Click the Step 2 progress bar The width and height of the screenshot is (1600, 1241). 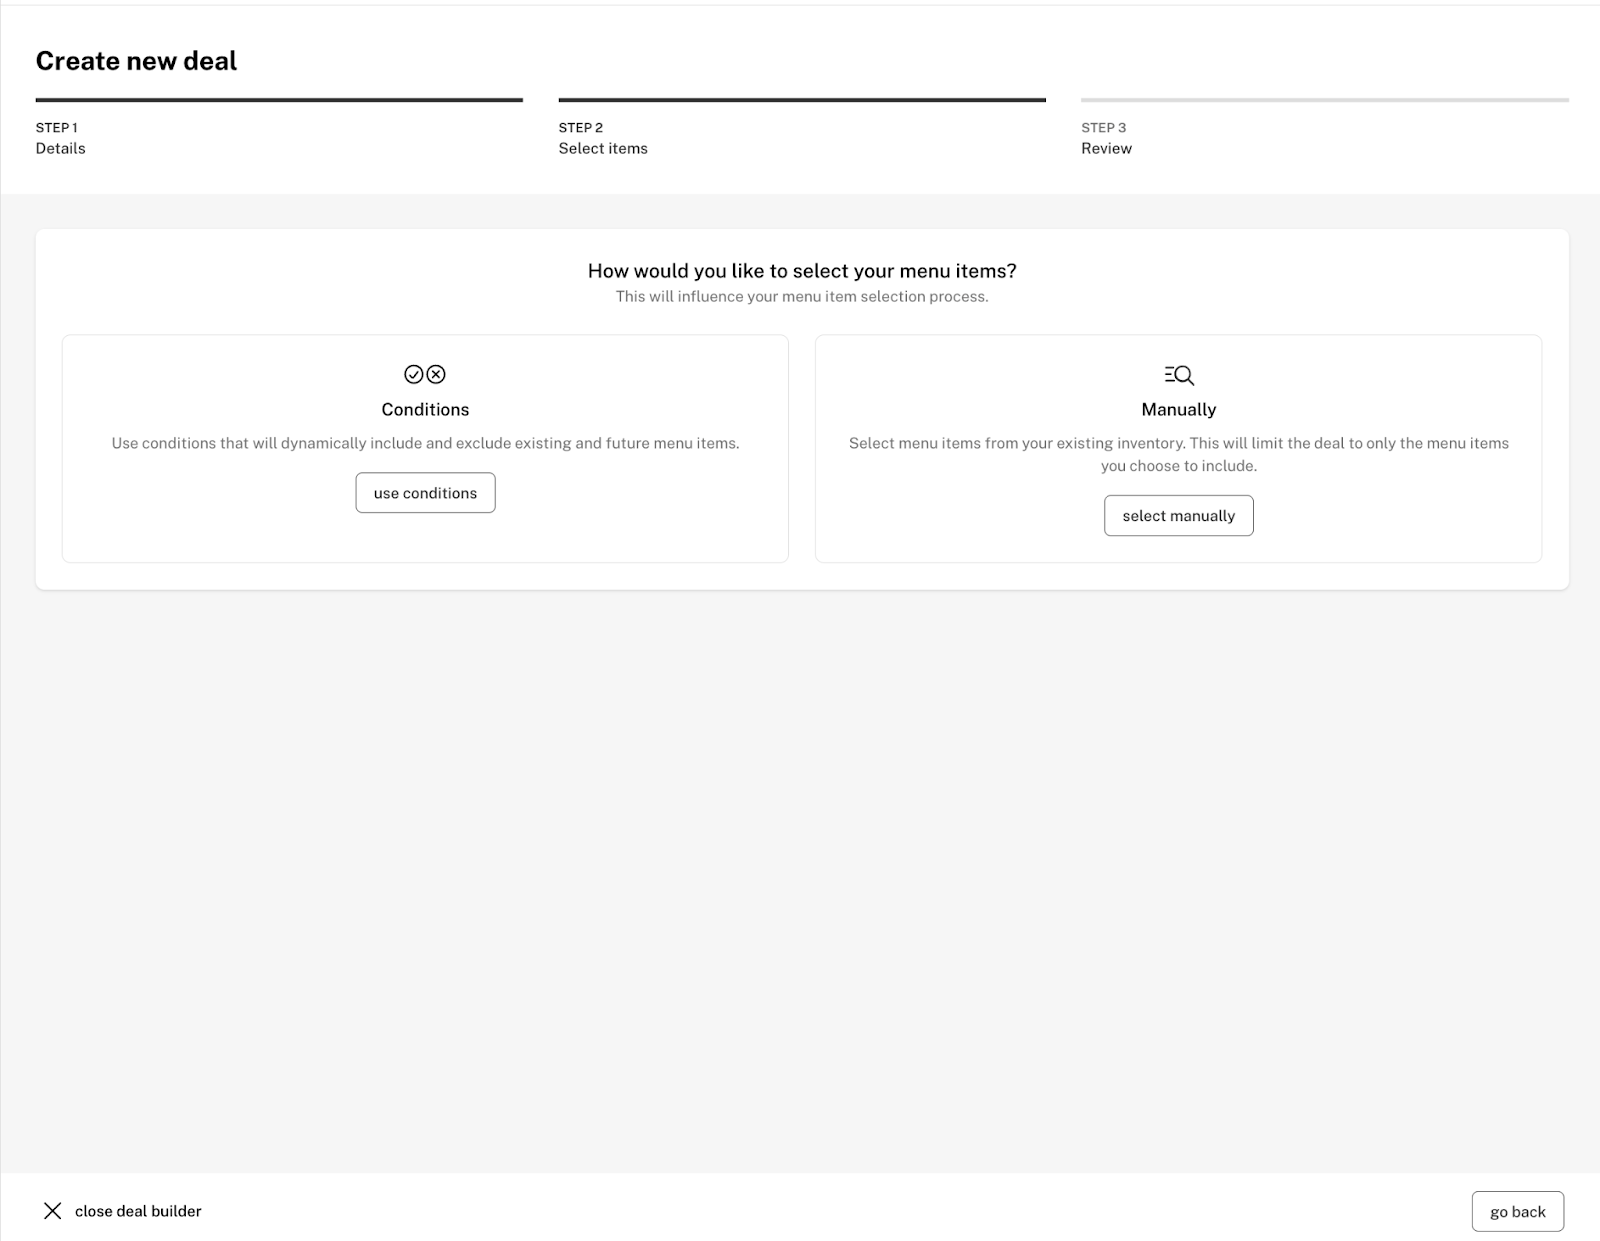tap(802, 100)
